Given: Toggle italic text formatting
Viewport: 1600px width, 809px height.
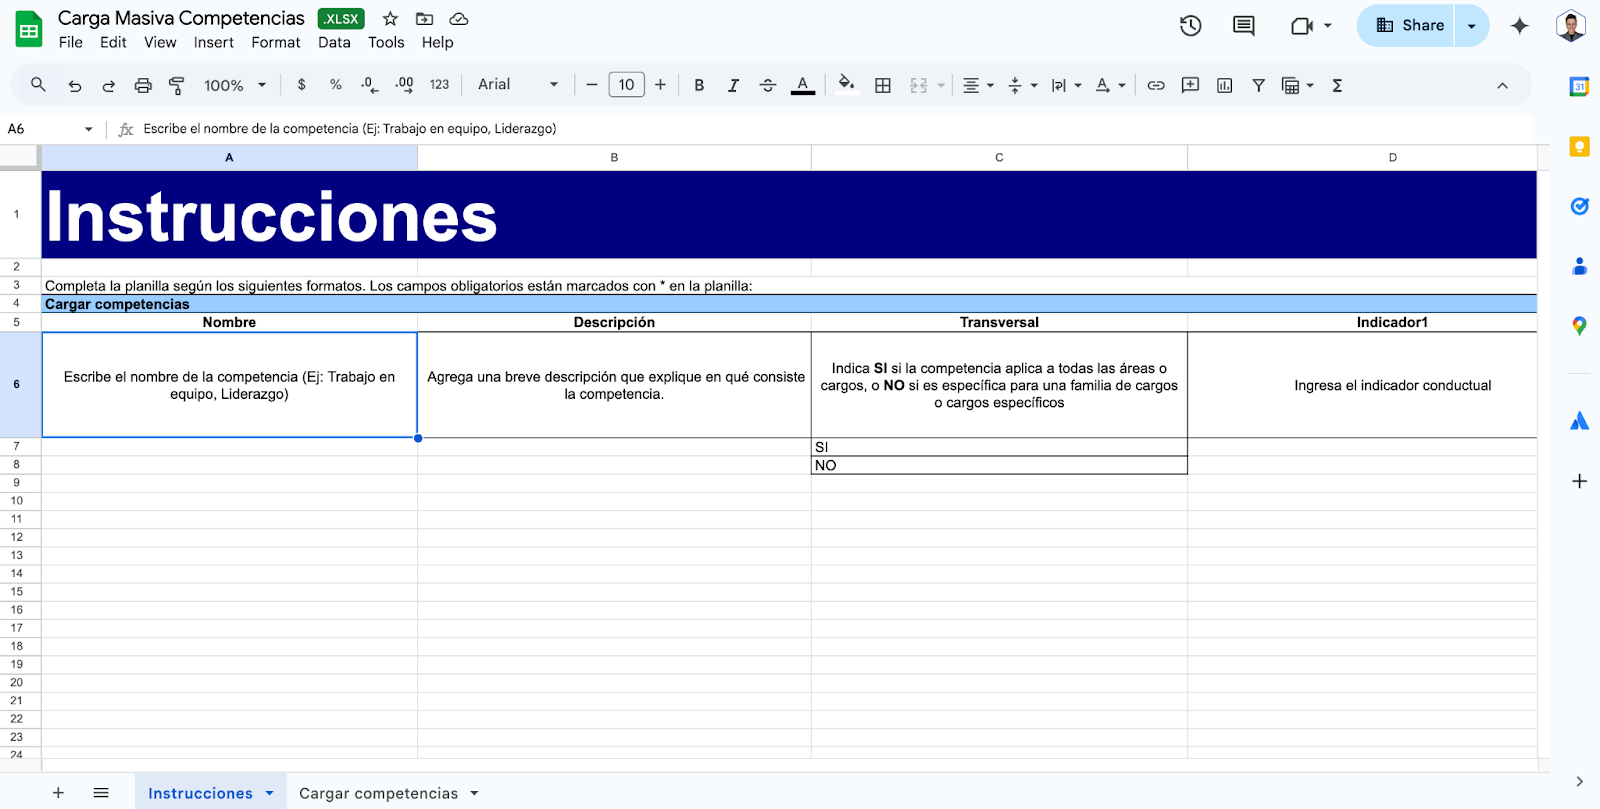Looking at the screenshot, I should [x=733, y=85].
